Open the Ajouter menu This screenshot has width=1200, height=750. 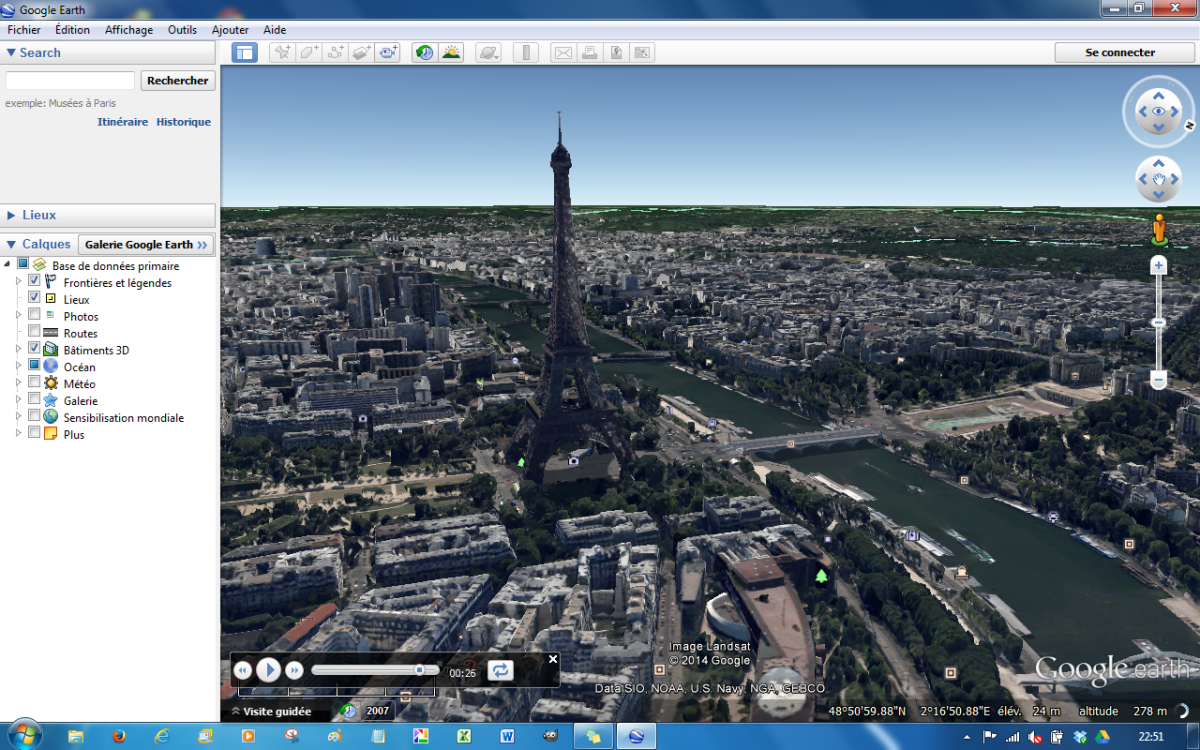[230, 30]
